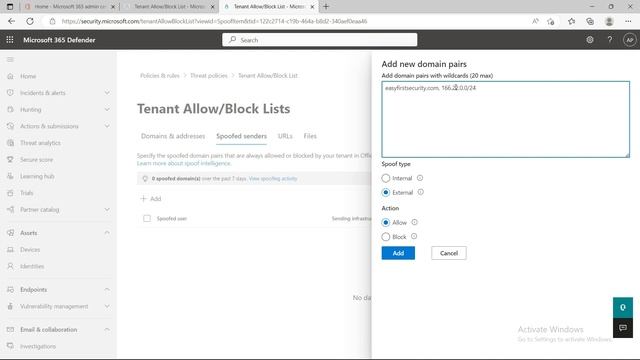This screenshot has width=640, height=360.
Task: Switch to Microsoft 365 admin center browser tab
Action: [x=69, y=7]
